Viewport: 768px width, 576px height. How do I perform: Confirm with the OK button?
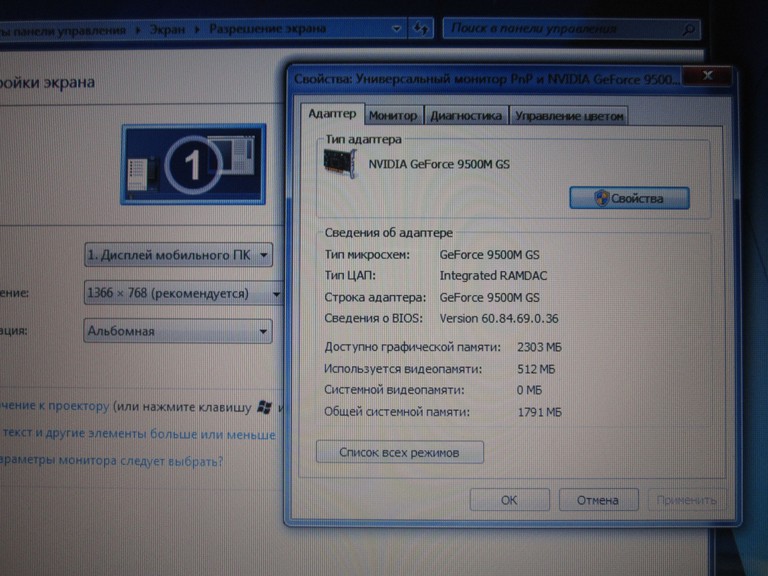pos(509,500)
